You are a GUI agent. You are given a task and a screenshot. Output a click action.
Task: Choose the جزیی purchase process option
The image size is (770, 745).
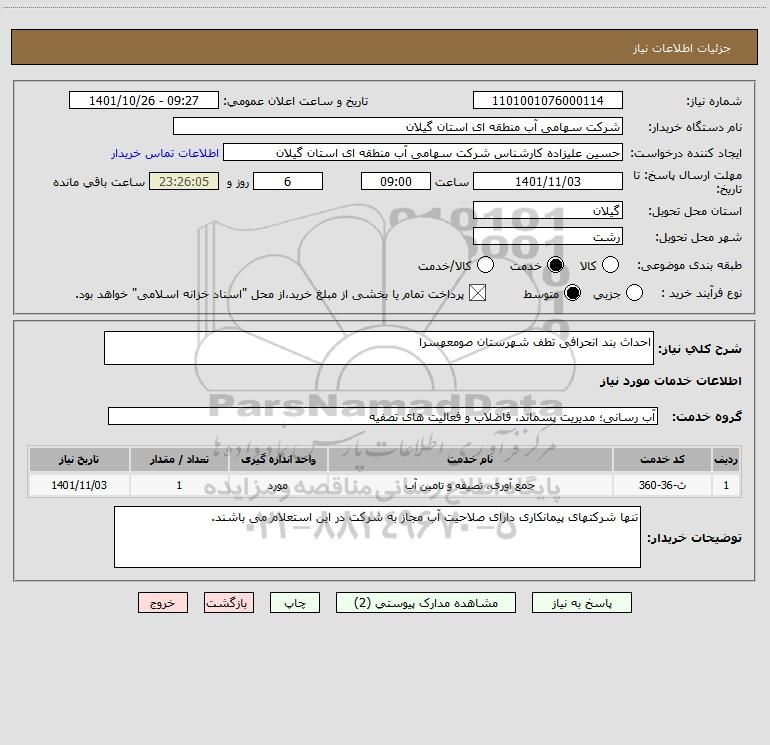coord(634,293)
